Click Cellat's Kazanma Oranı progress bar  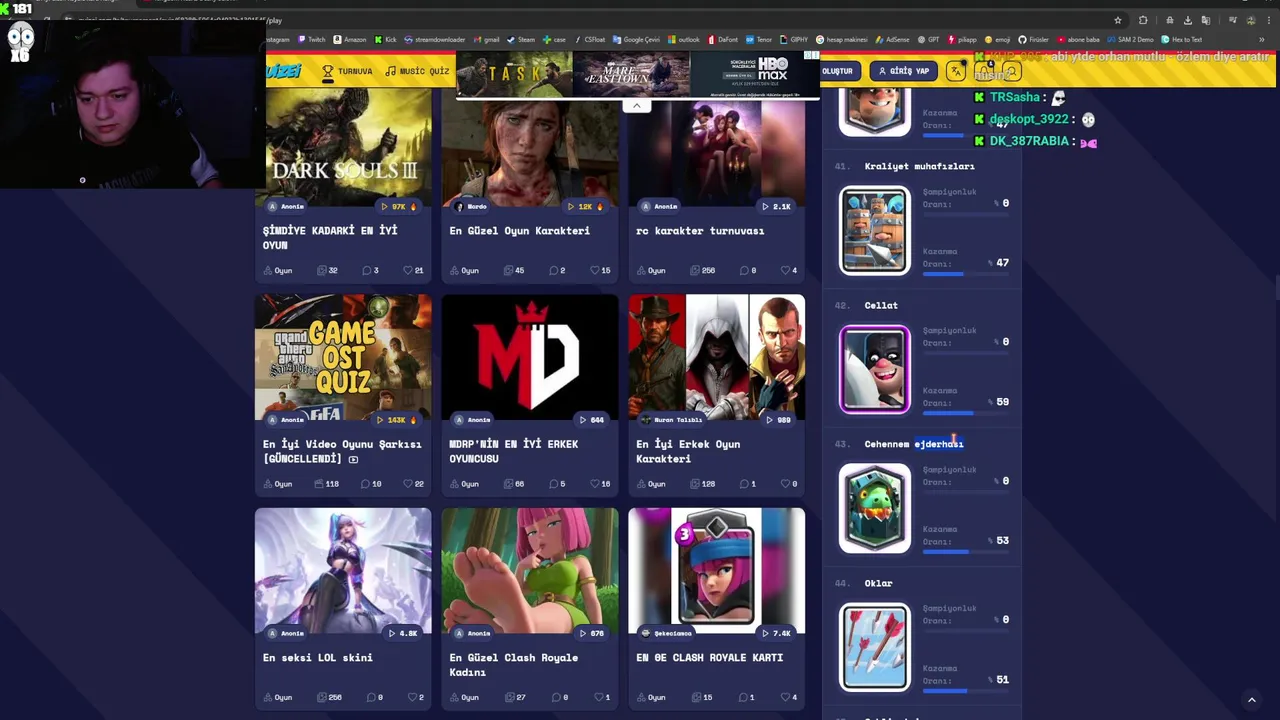pyautogui.click(x=965, y=412)
